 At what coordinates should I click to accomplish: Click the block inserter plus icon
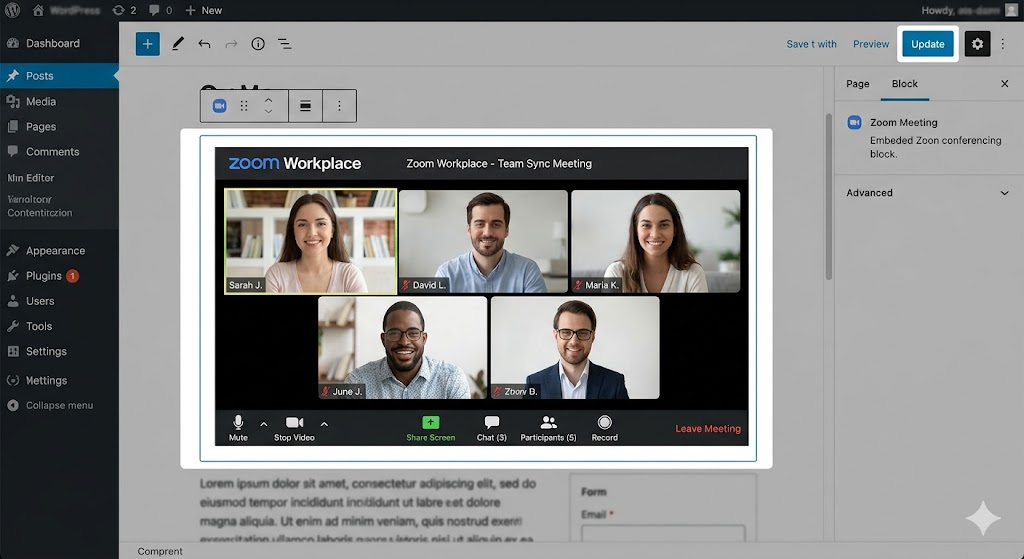coord(147,44)
